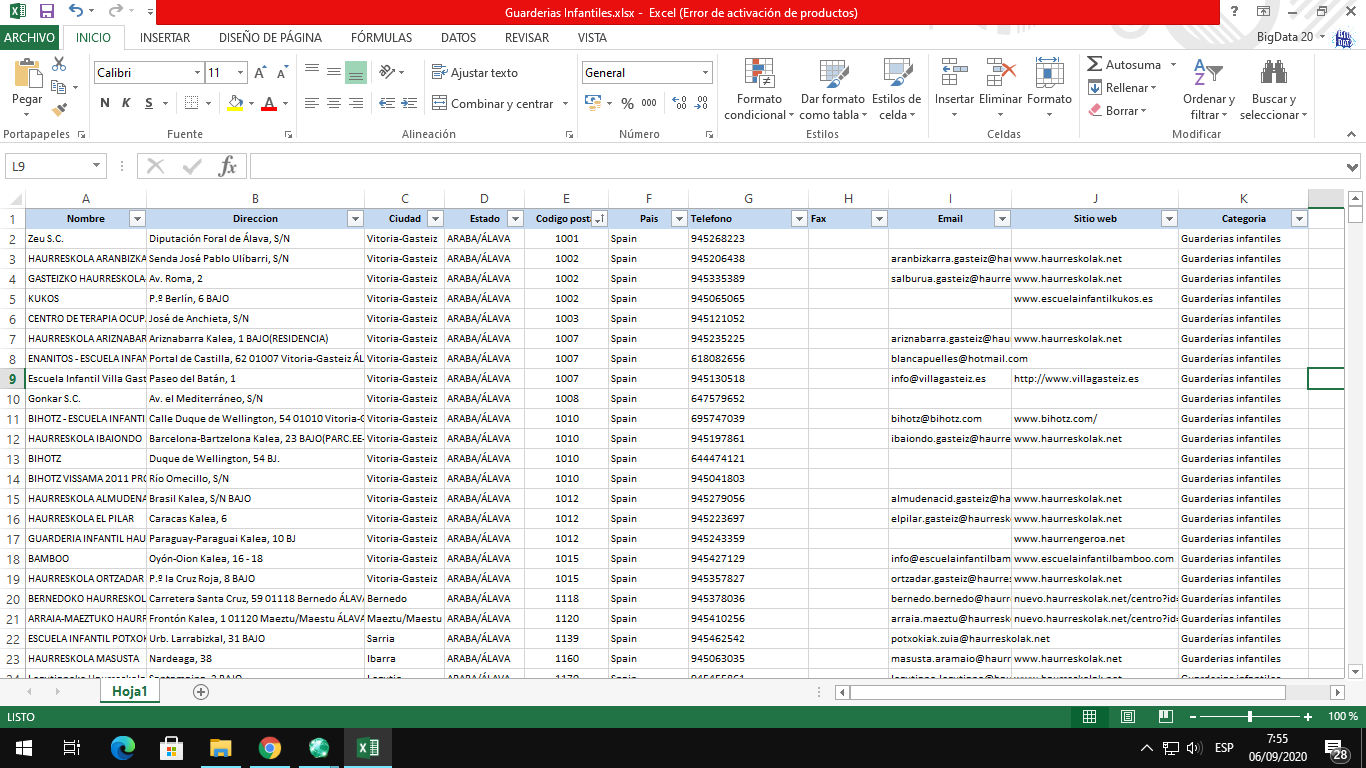Viewport: 1366px width, 768px height.
Task: Undo the last action
Action: [77, 13]
